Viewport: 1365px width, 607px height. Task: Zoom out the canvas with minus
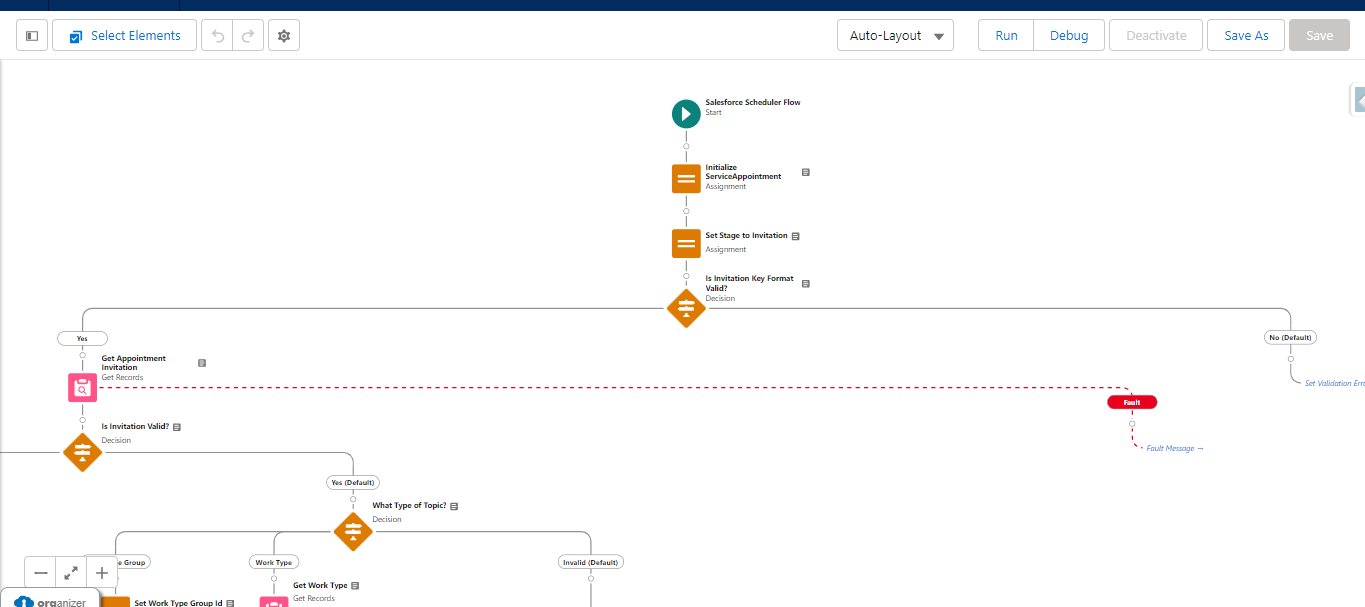click(41, 573)
